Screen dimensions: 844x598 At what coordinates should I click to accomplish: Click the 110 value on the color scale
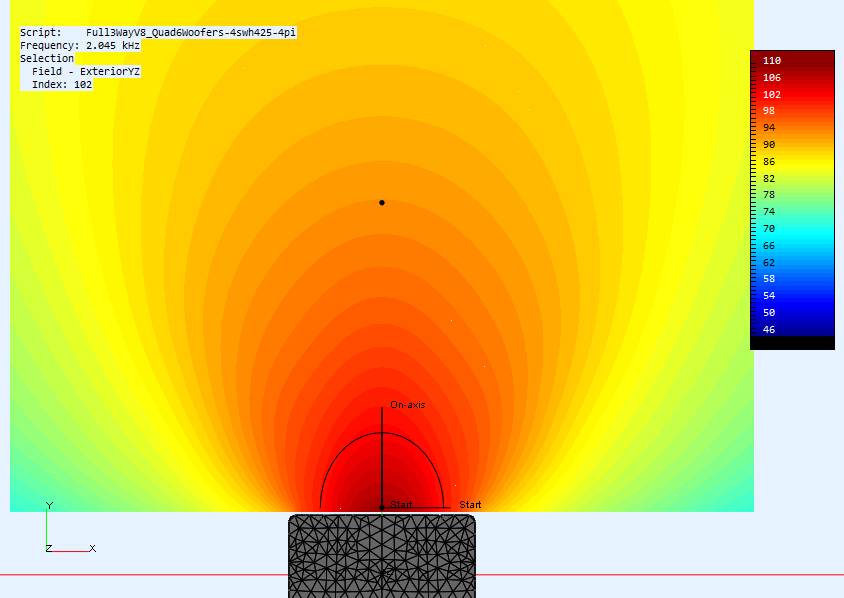pos(771,60)
